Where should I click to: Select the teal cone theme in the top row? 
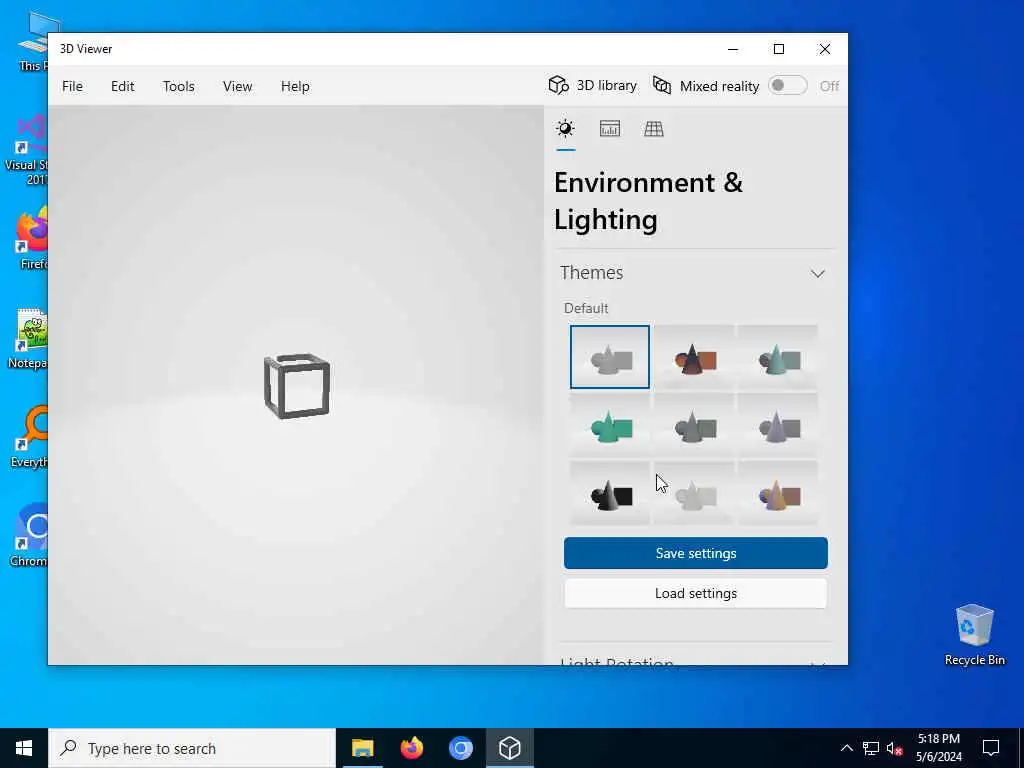778,357
